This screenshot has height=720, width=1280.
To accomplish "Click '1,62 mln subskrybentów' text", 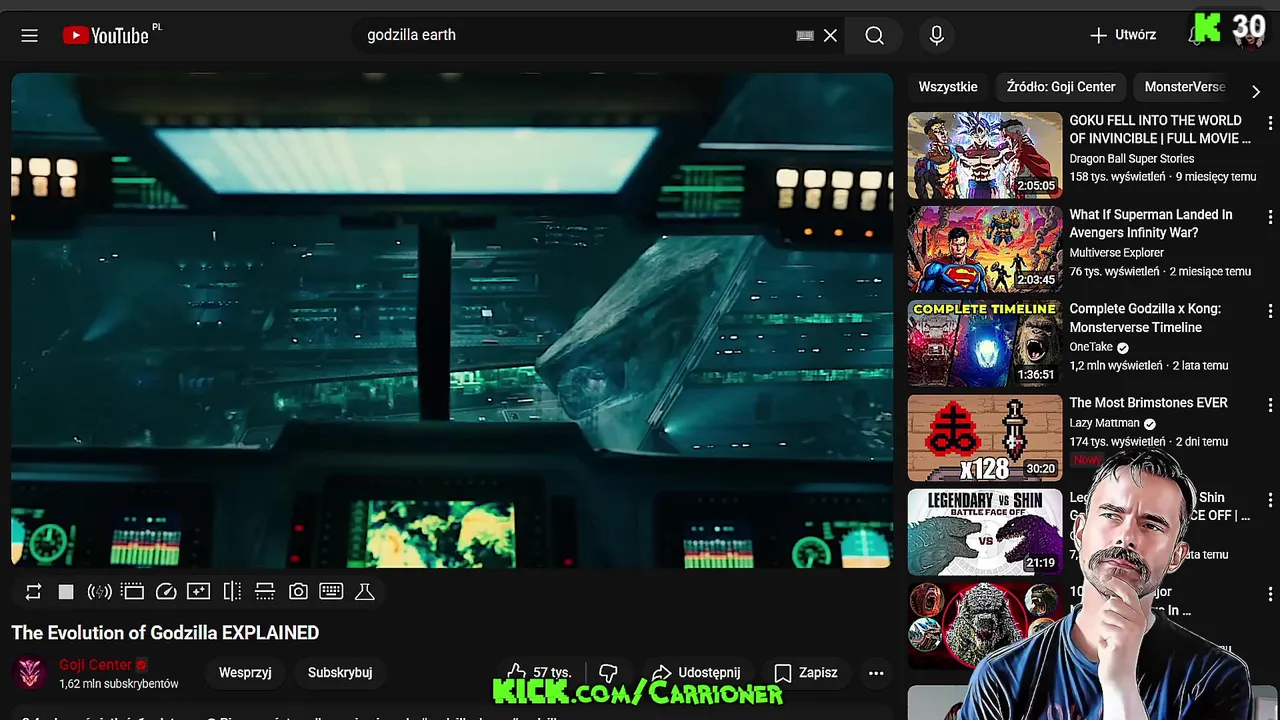I will pos(119,684).
